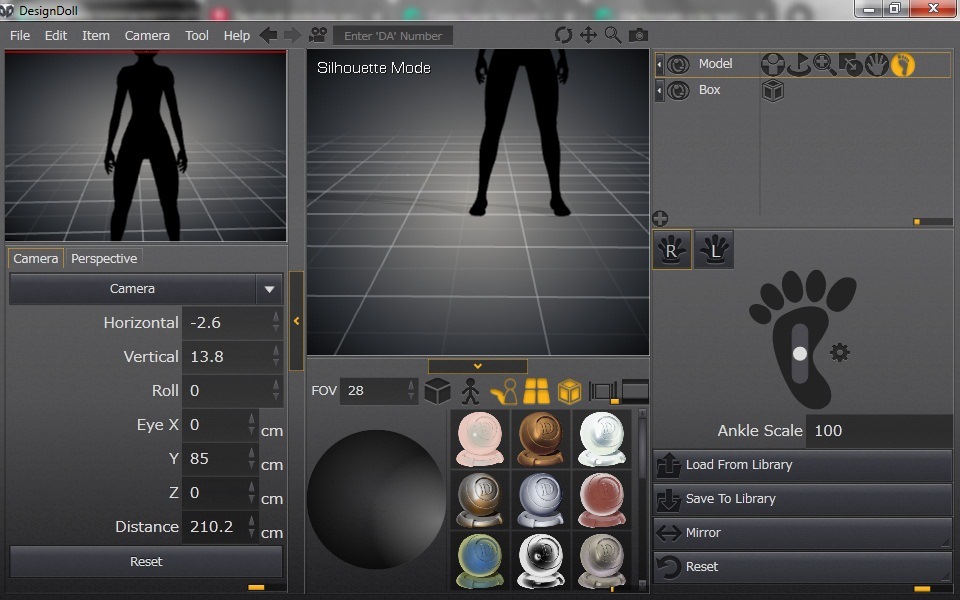Viewport: 960px width, 600px height.
Task: Click the add object plus icon
Action: click(660, 218)
